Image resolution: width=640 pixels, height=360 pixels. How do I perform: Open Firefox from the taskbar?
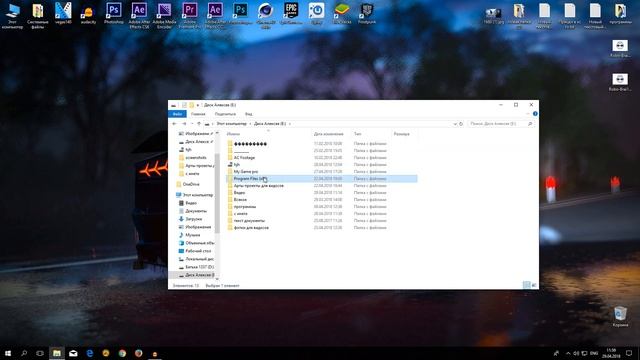138,353
